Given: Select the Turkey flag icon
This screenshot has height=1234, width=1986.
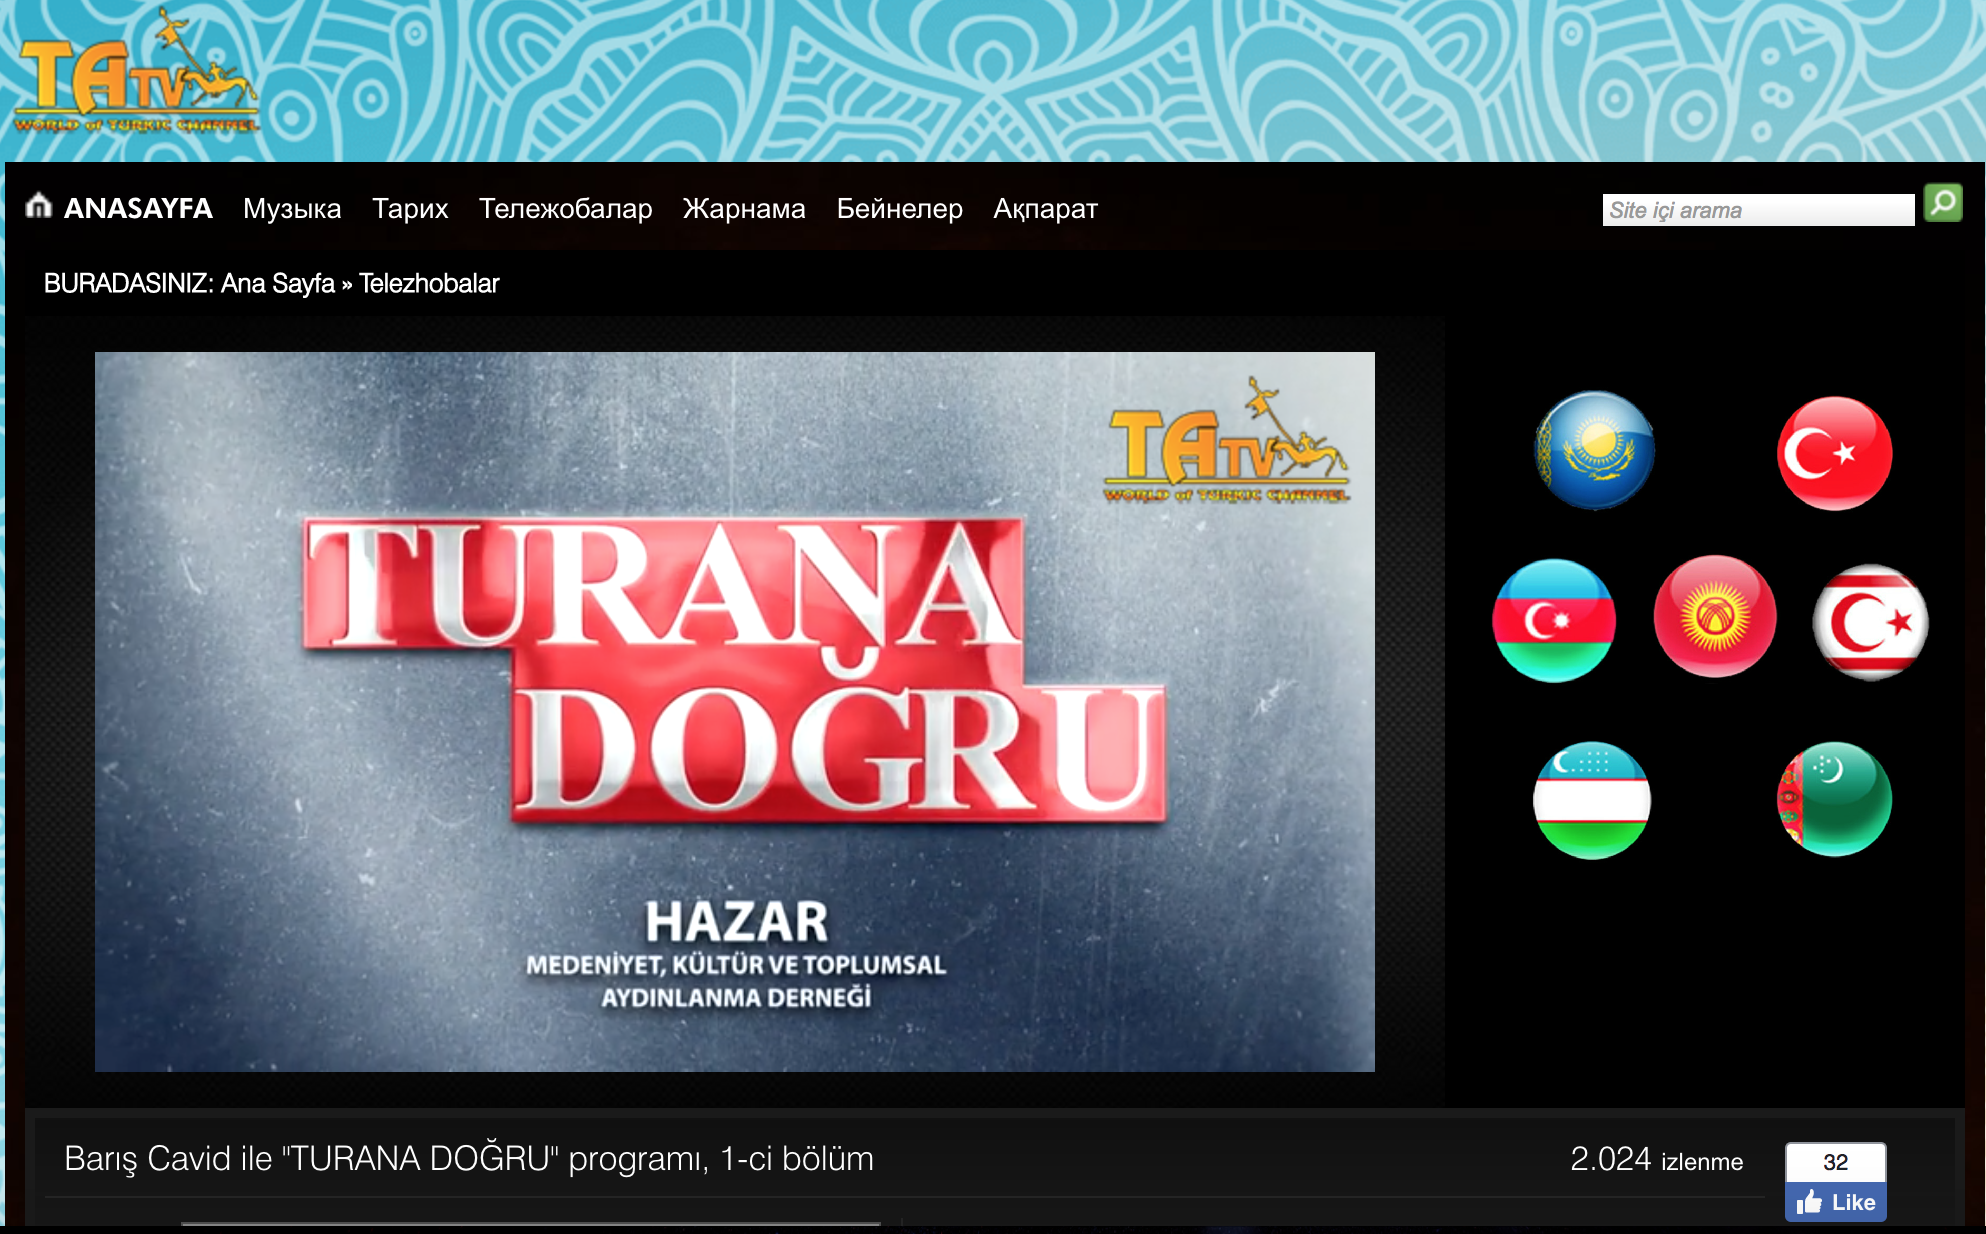Looking at the screenshot, I should coord(1834,453).
